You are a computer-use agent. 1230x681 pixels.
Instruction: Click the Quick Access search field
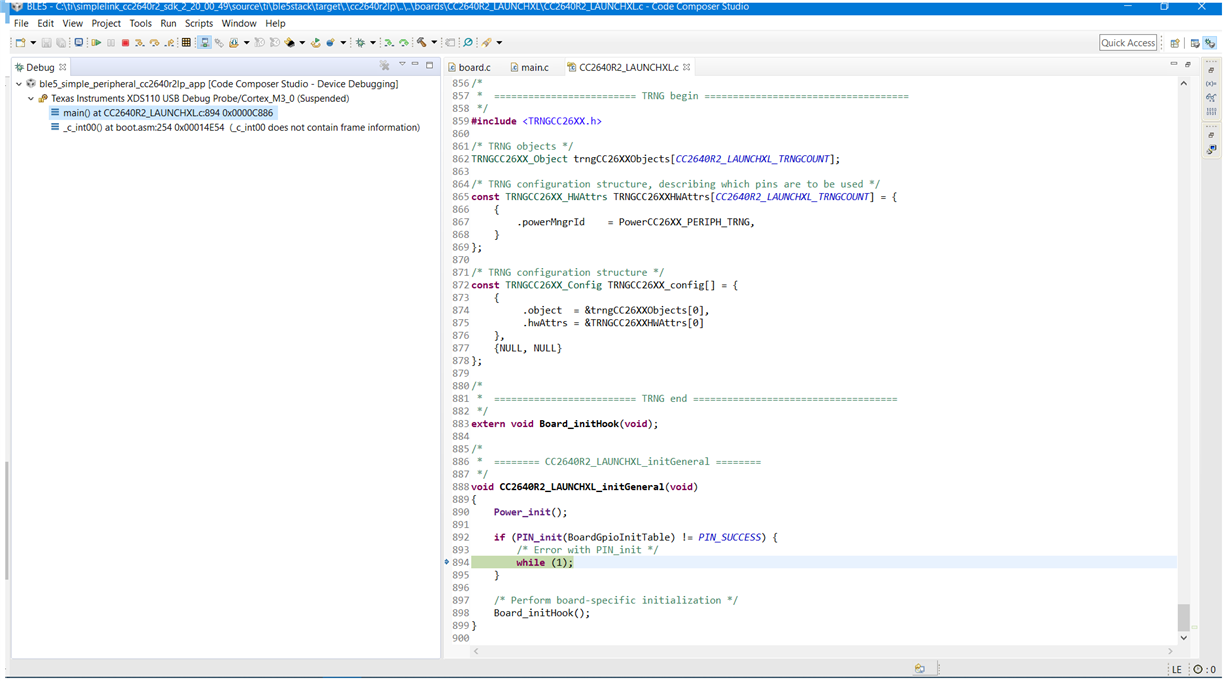click(1127, 43)
